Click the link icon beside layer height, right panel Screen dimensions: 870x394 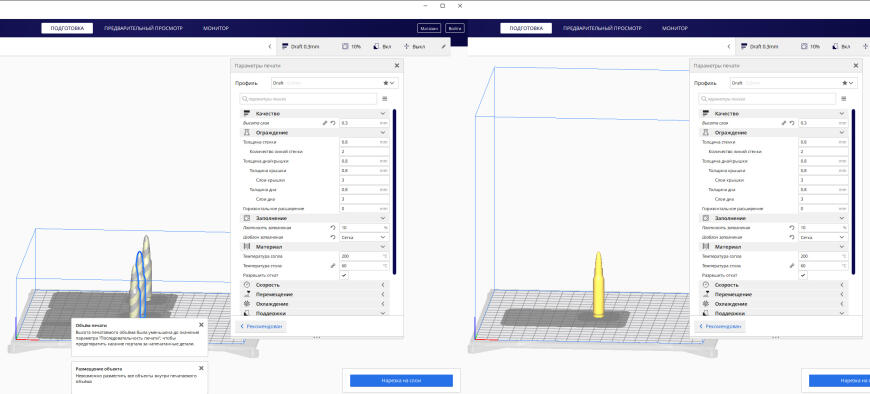click(x=784, y=123)
